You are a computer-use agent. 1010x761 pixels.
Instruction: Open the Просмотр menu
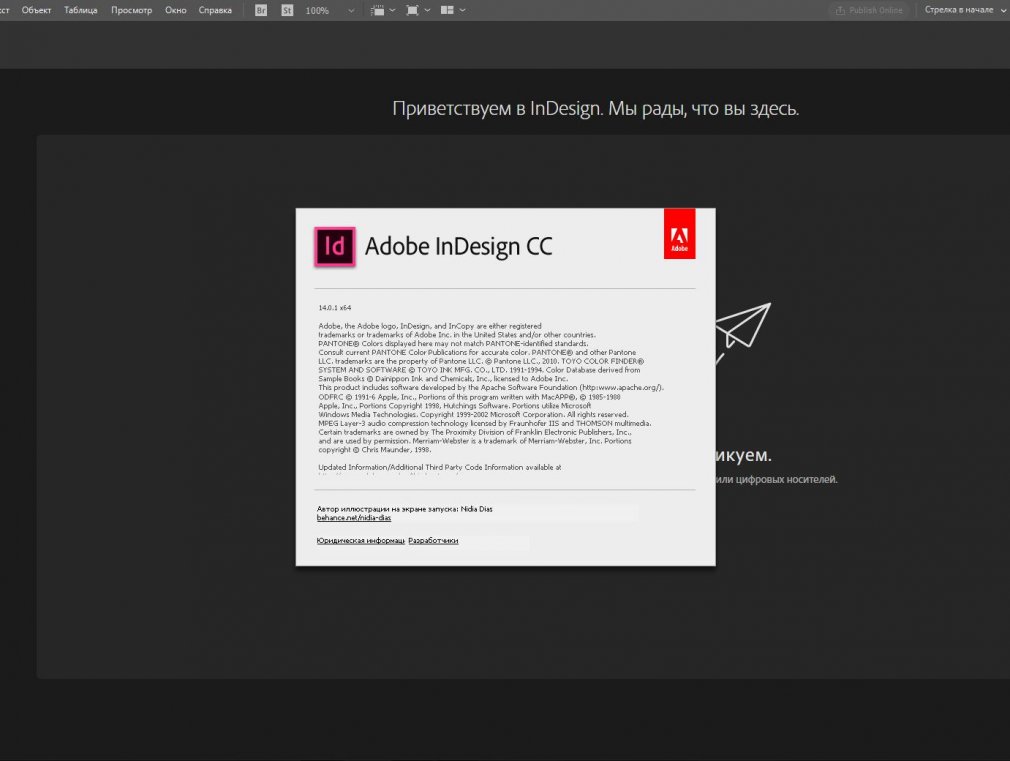point(131,10)
